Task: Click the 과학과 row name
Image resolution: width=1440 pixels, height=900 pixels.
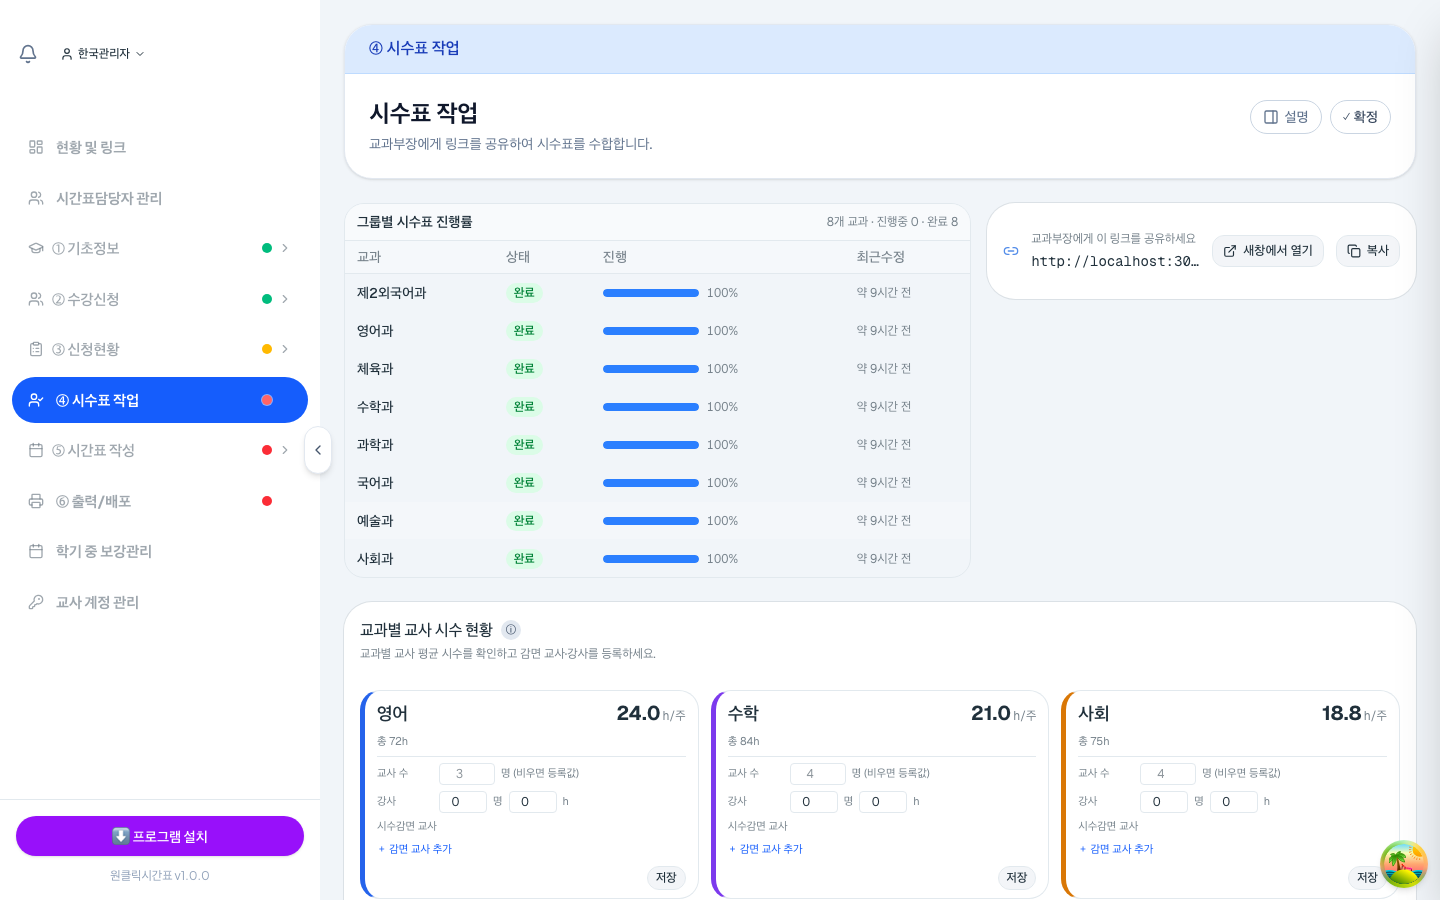Action: (x=375, y=445)
